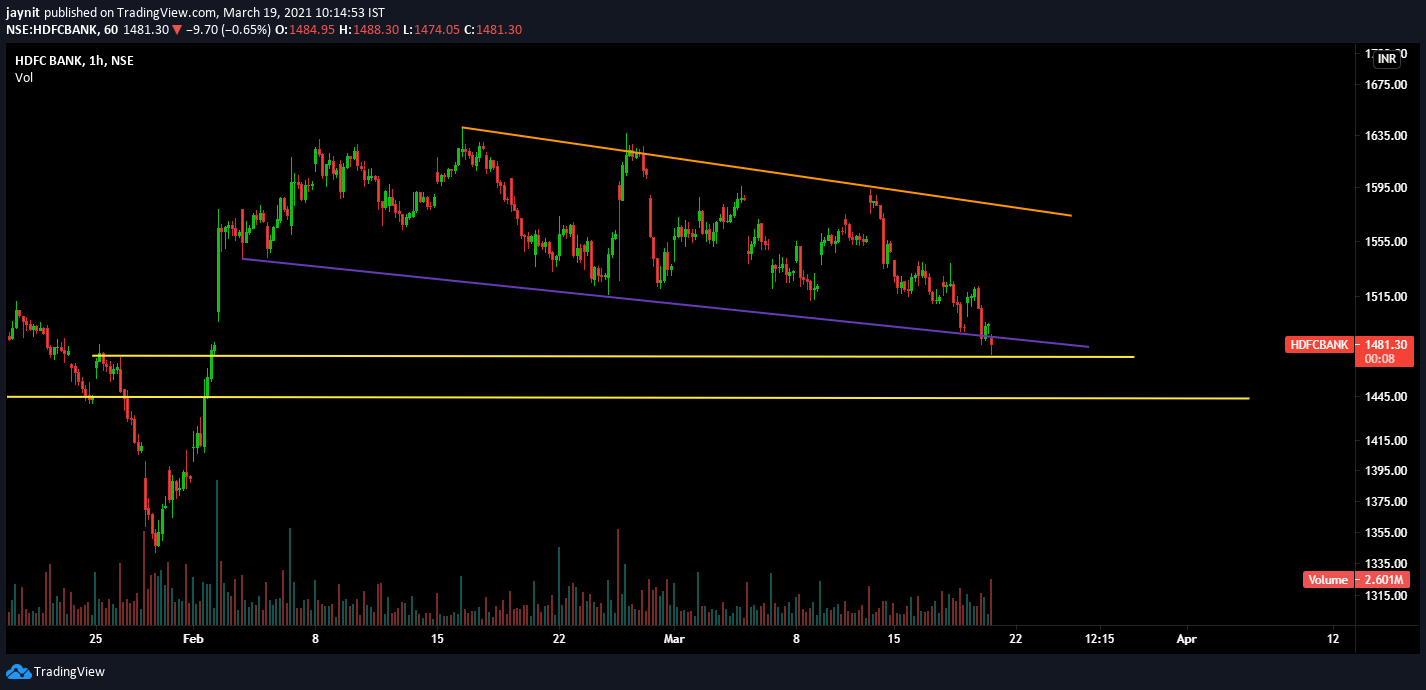Click the red Volume label tag

pyautogui.click(x=1328, y=580)
